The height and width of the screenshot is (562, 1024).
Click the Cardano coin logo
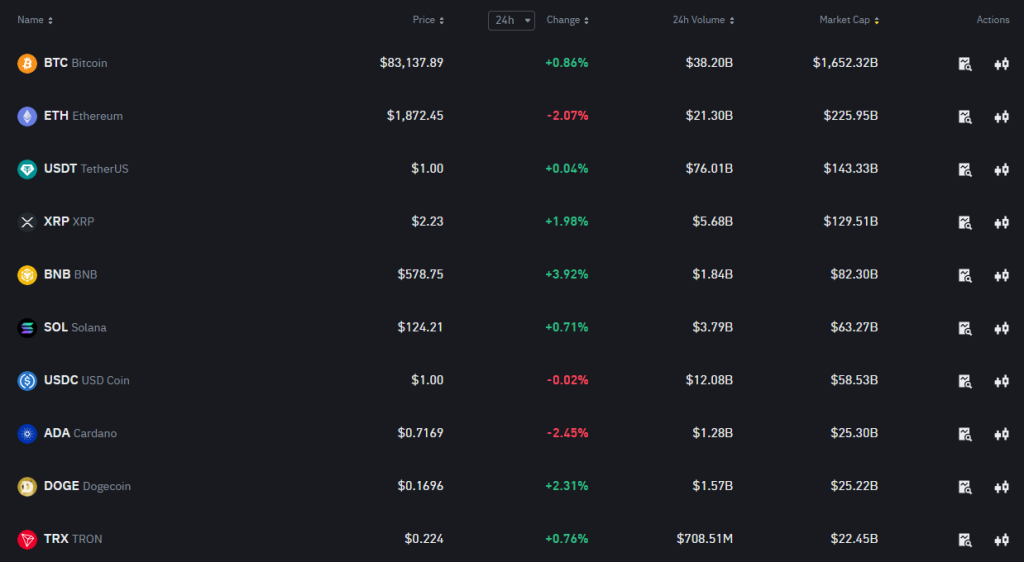click(x=27, y=433)
